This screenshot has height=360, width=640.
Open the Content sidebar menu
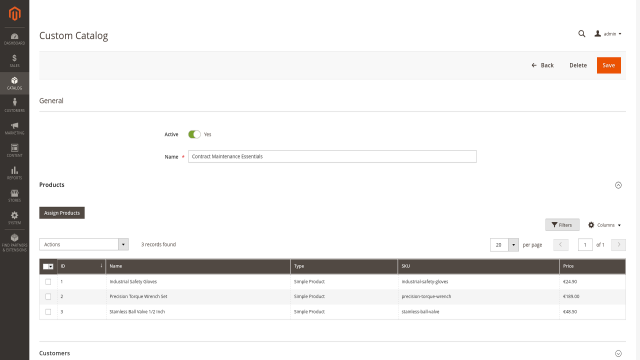14,151
